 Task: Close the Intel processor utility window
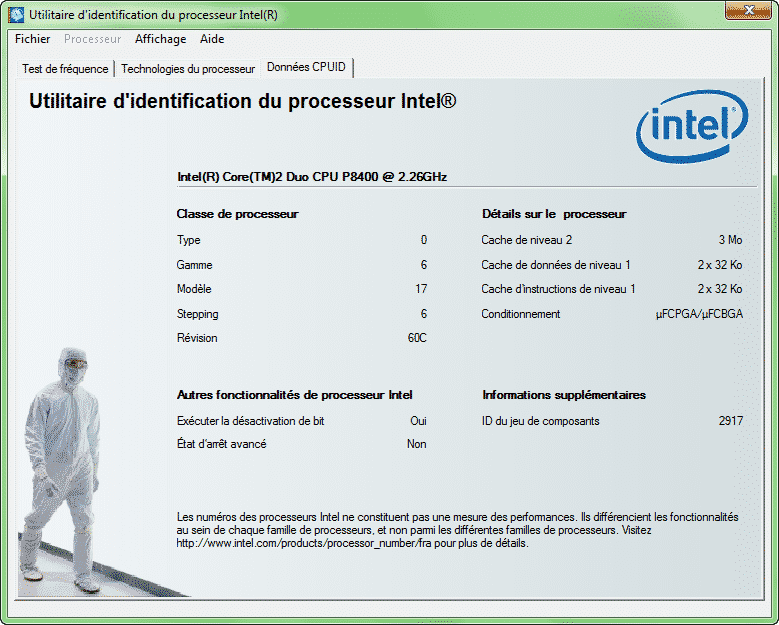(748, 10)
